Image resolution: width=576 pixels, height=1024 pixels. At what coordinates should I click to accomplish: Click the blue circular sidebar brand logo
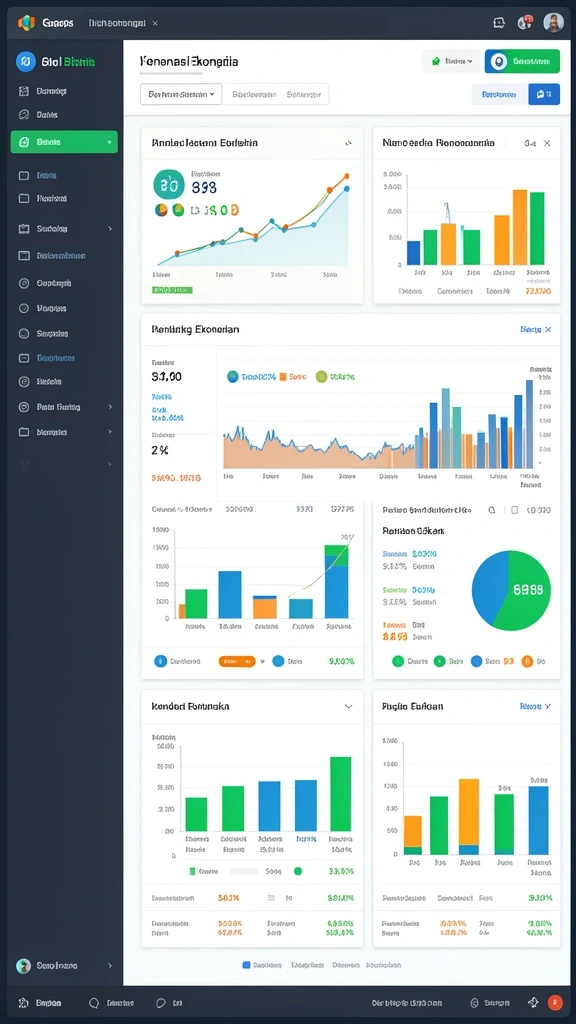(25, 62)
